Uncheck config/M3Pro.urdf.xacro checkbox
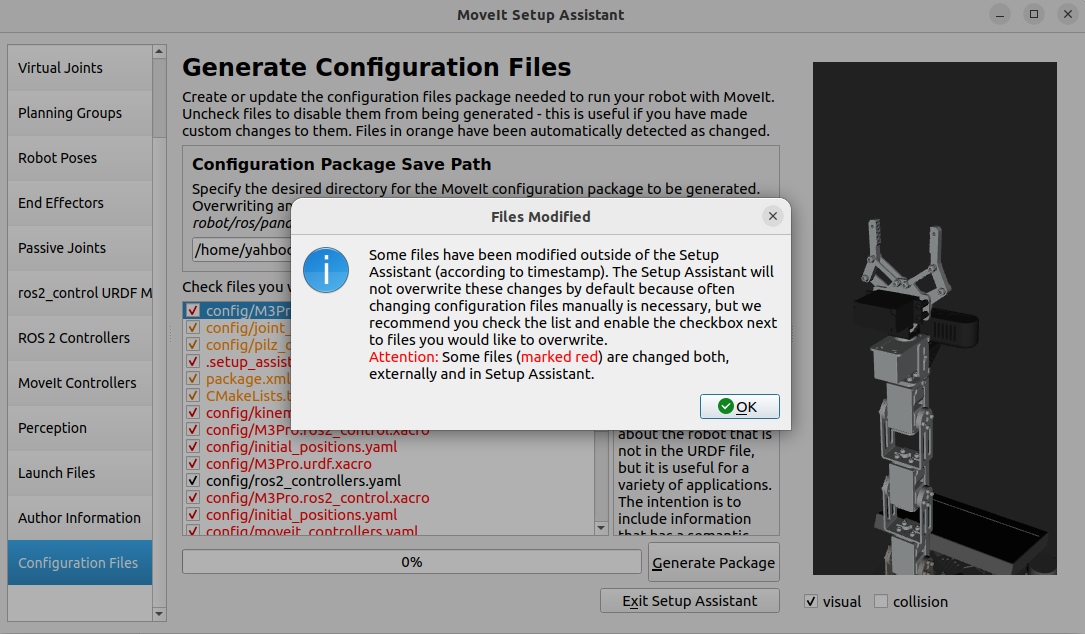Image resolution: width=1085 pixels, height=634 pixels. [x=193, y=464]
